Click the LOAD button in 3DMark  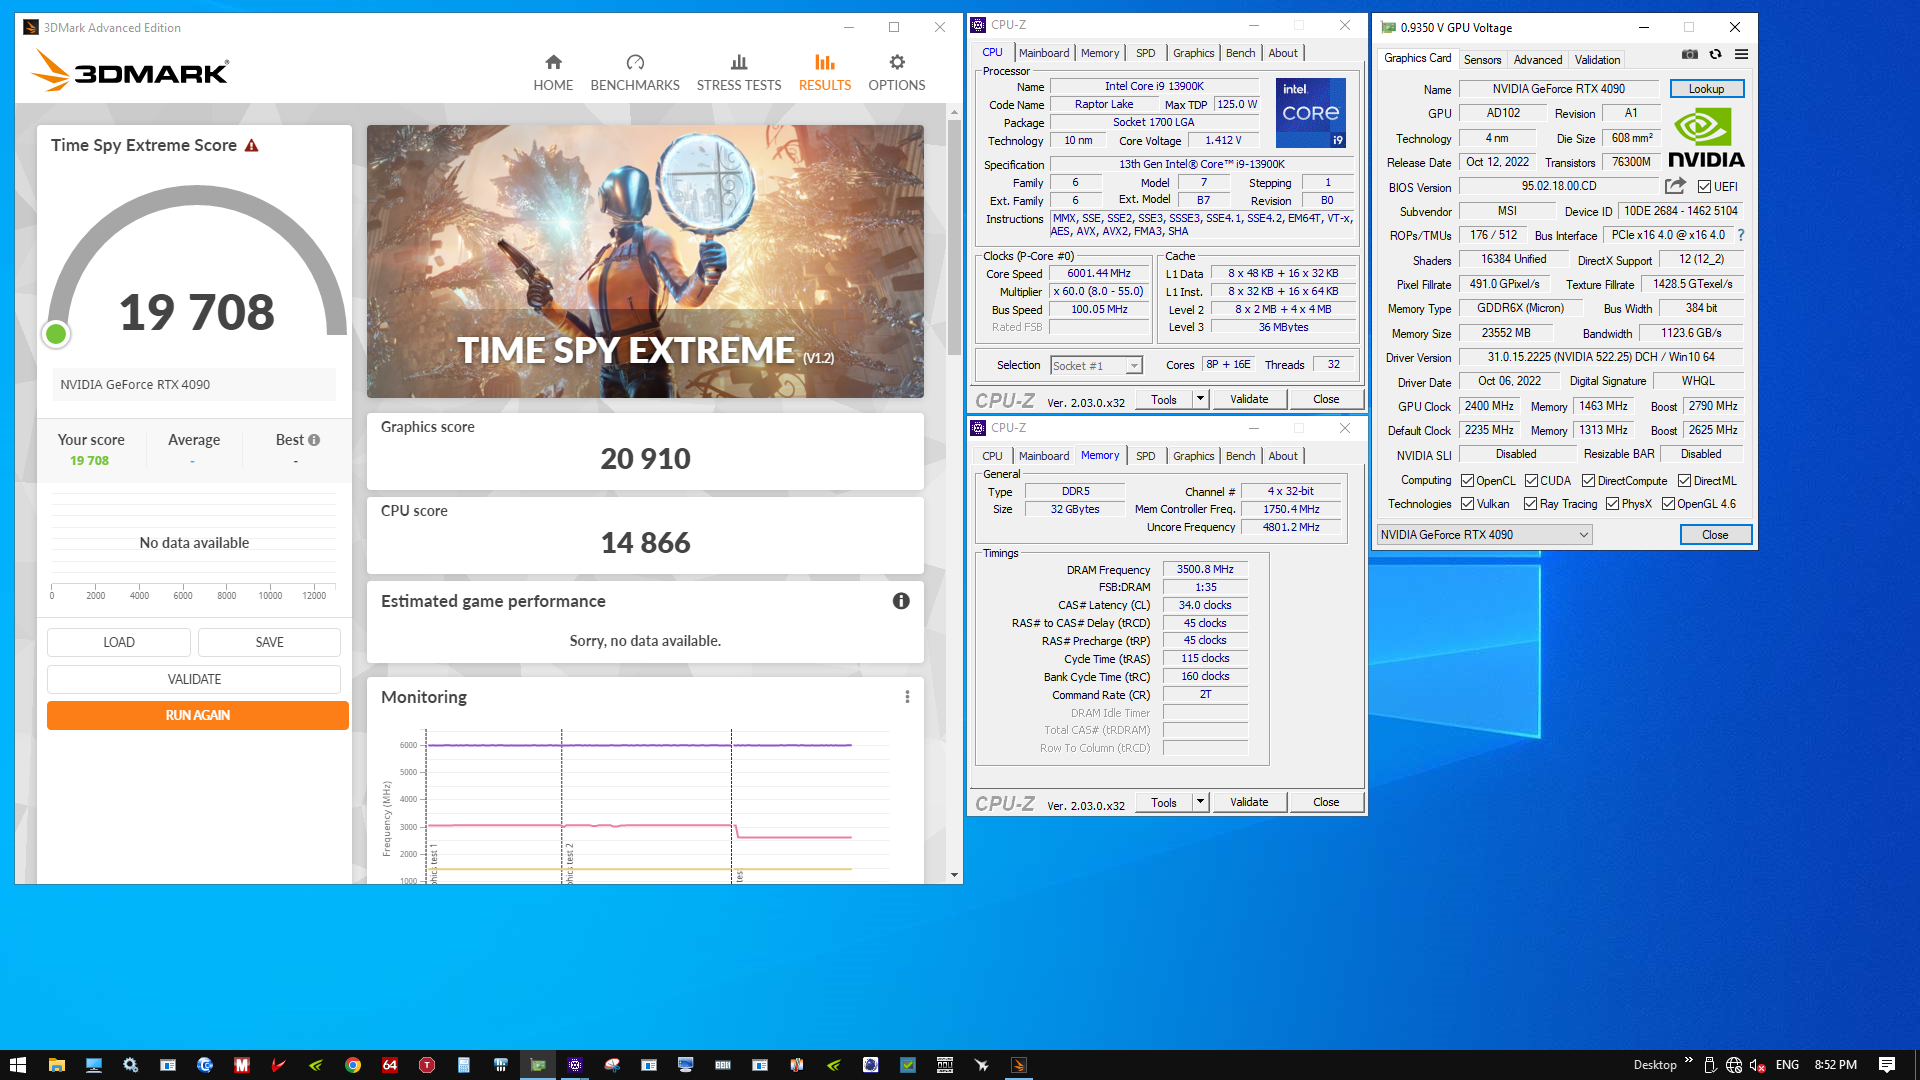click(119, 642)
